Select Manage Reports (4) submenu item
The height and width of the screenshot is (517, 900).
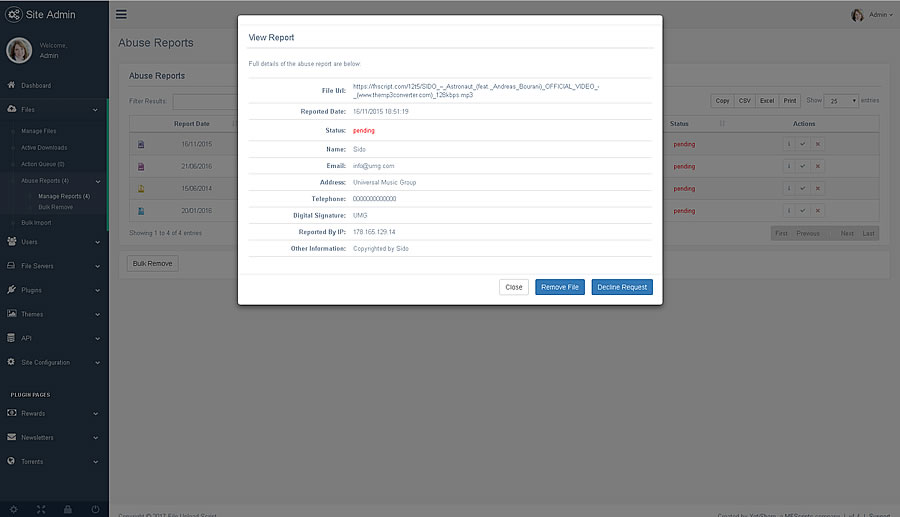pos(64,196)
